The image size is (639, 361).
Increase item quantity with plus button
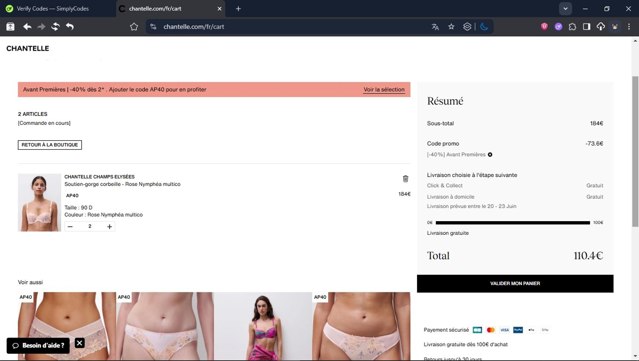click(x=109, y=227)
